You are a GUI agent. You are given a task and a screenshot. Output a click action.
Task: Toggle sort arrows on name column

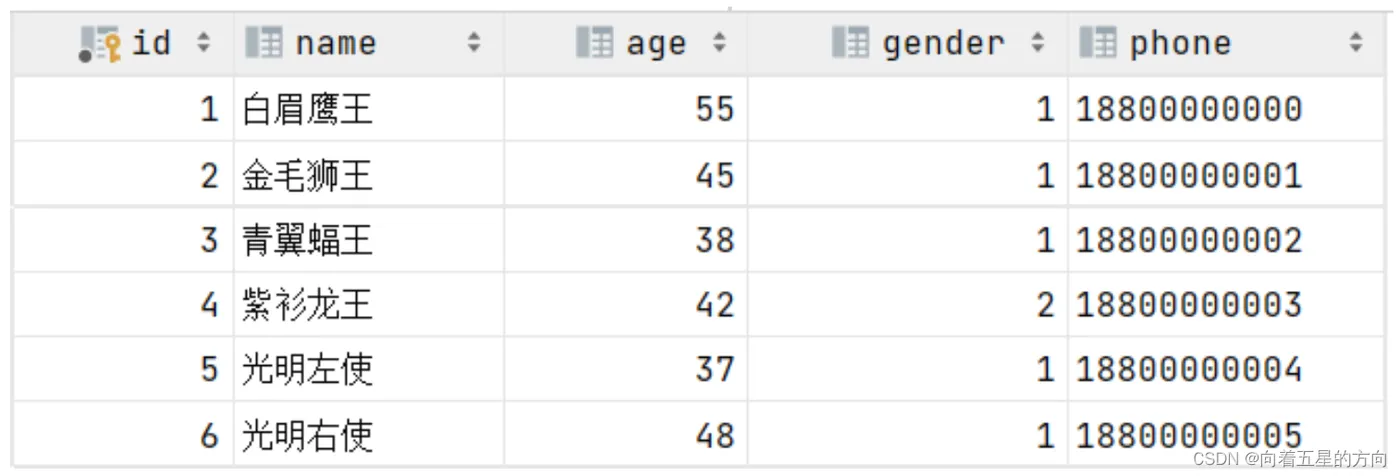[x=474, y=43]
